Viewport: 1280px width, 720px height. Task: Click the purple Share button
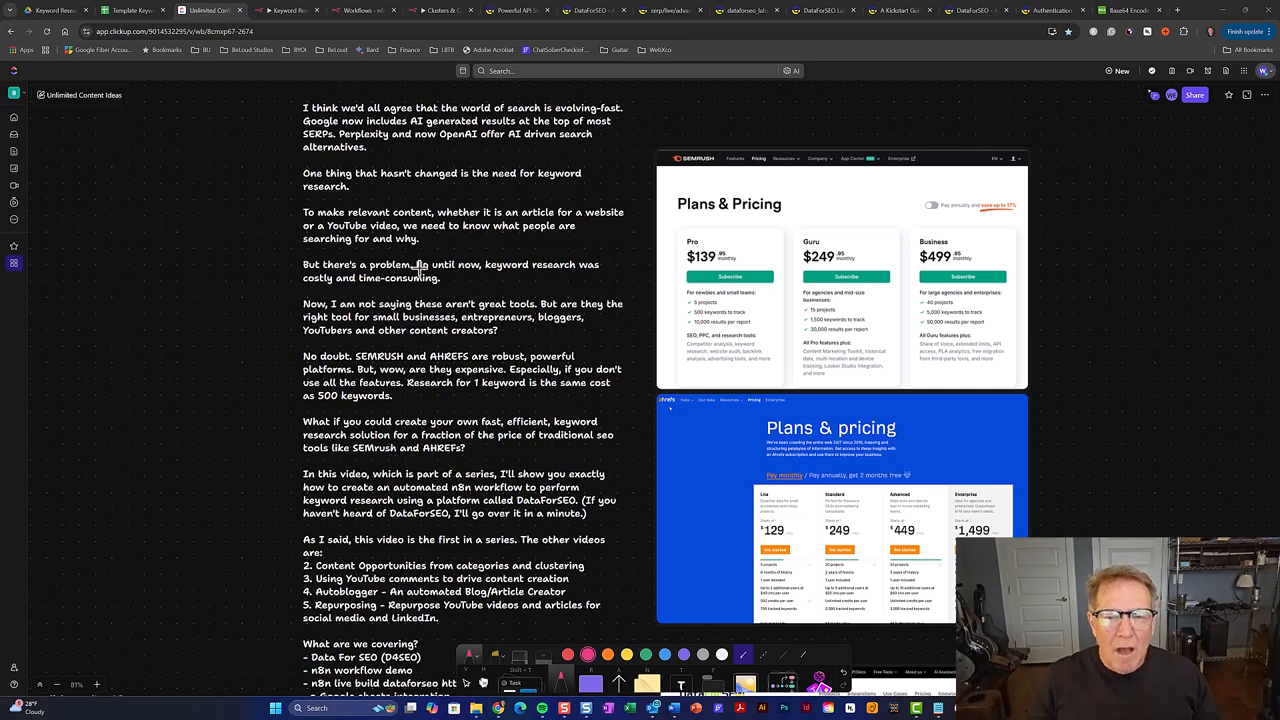click(x=1195, y=94)
